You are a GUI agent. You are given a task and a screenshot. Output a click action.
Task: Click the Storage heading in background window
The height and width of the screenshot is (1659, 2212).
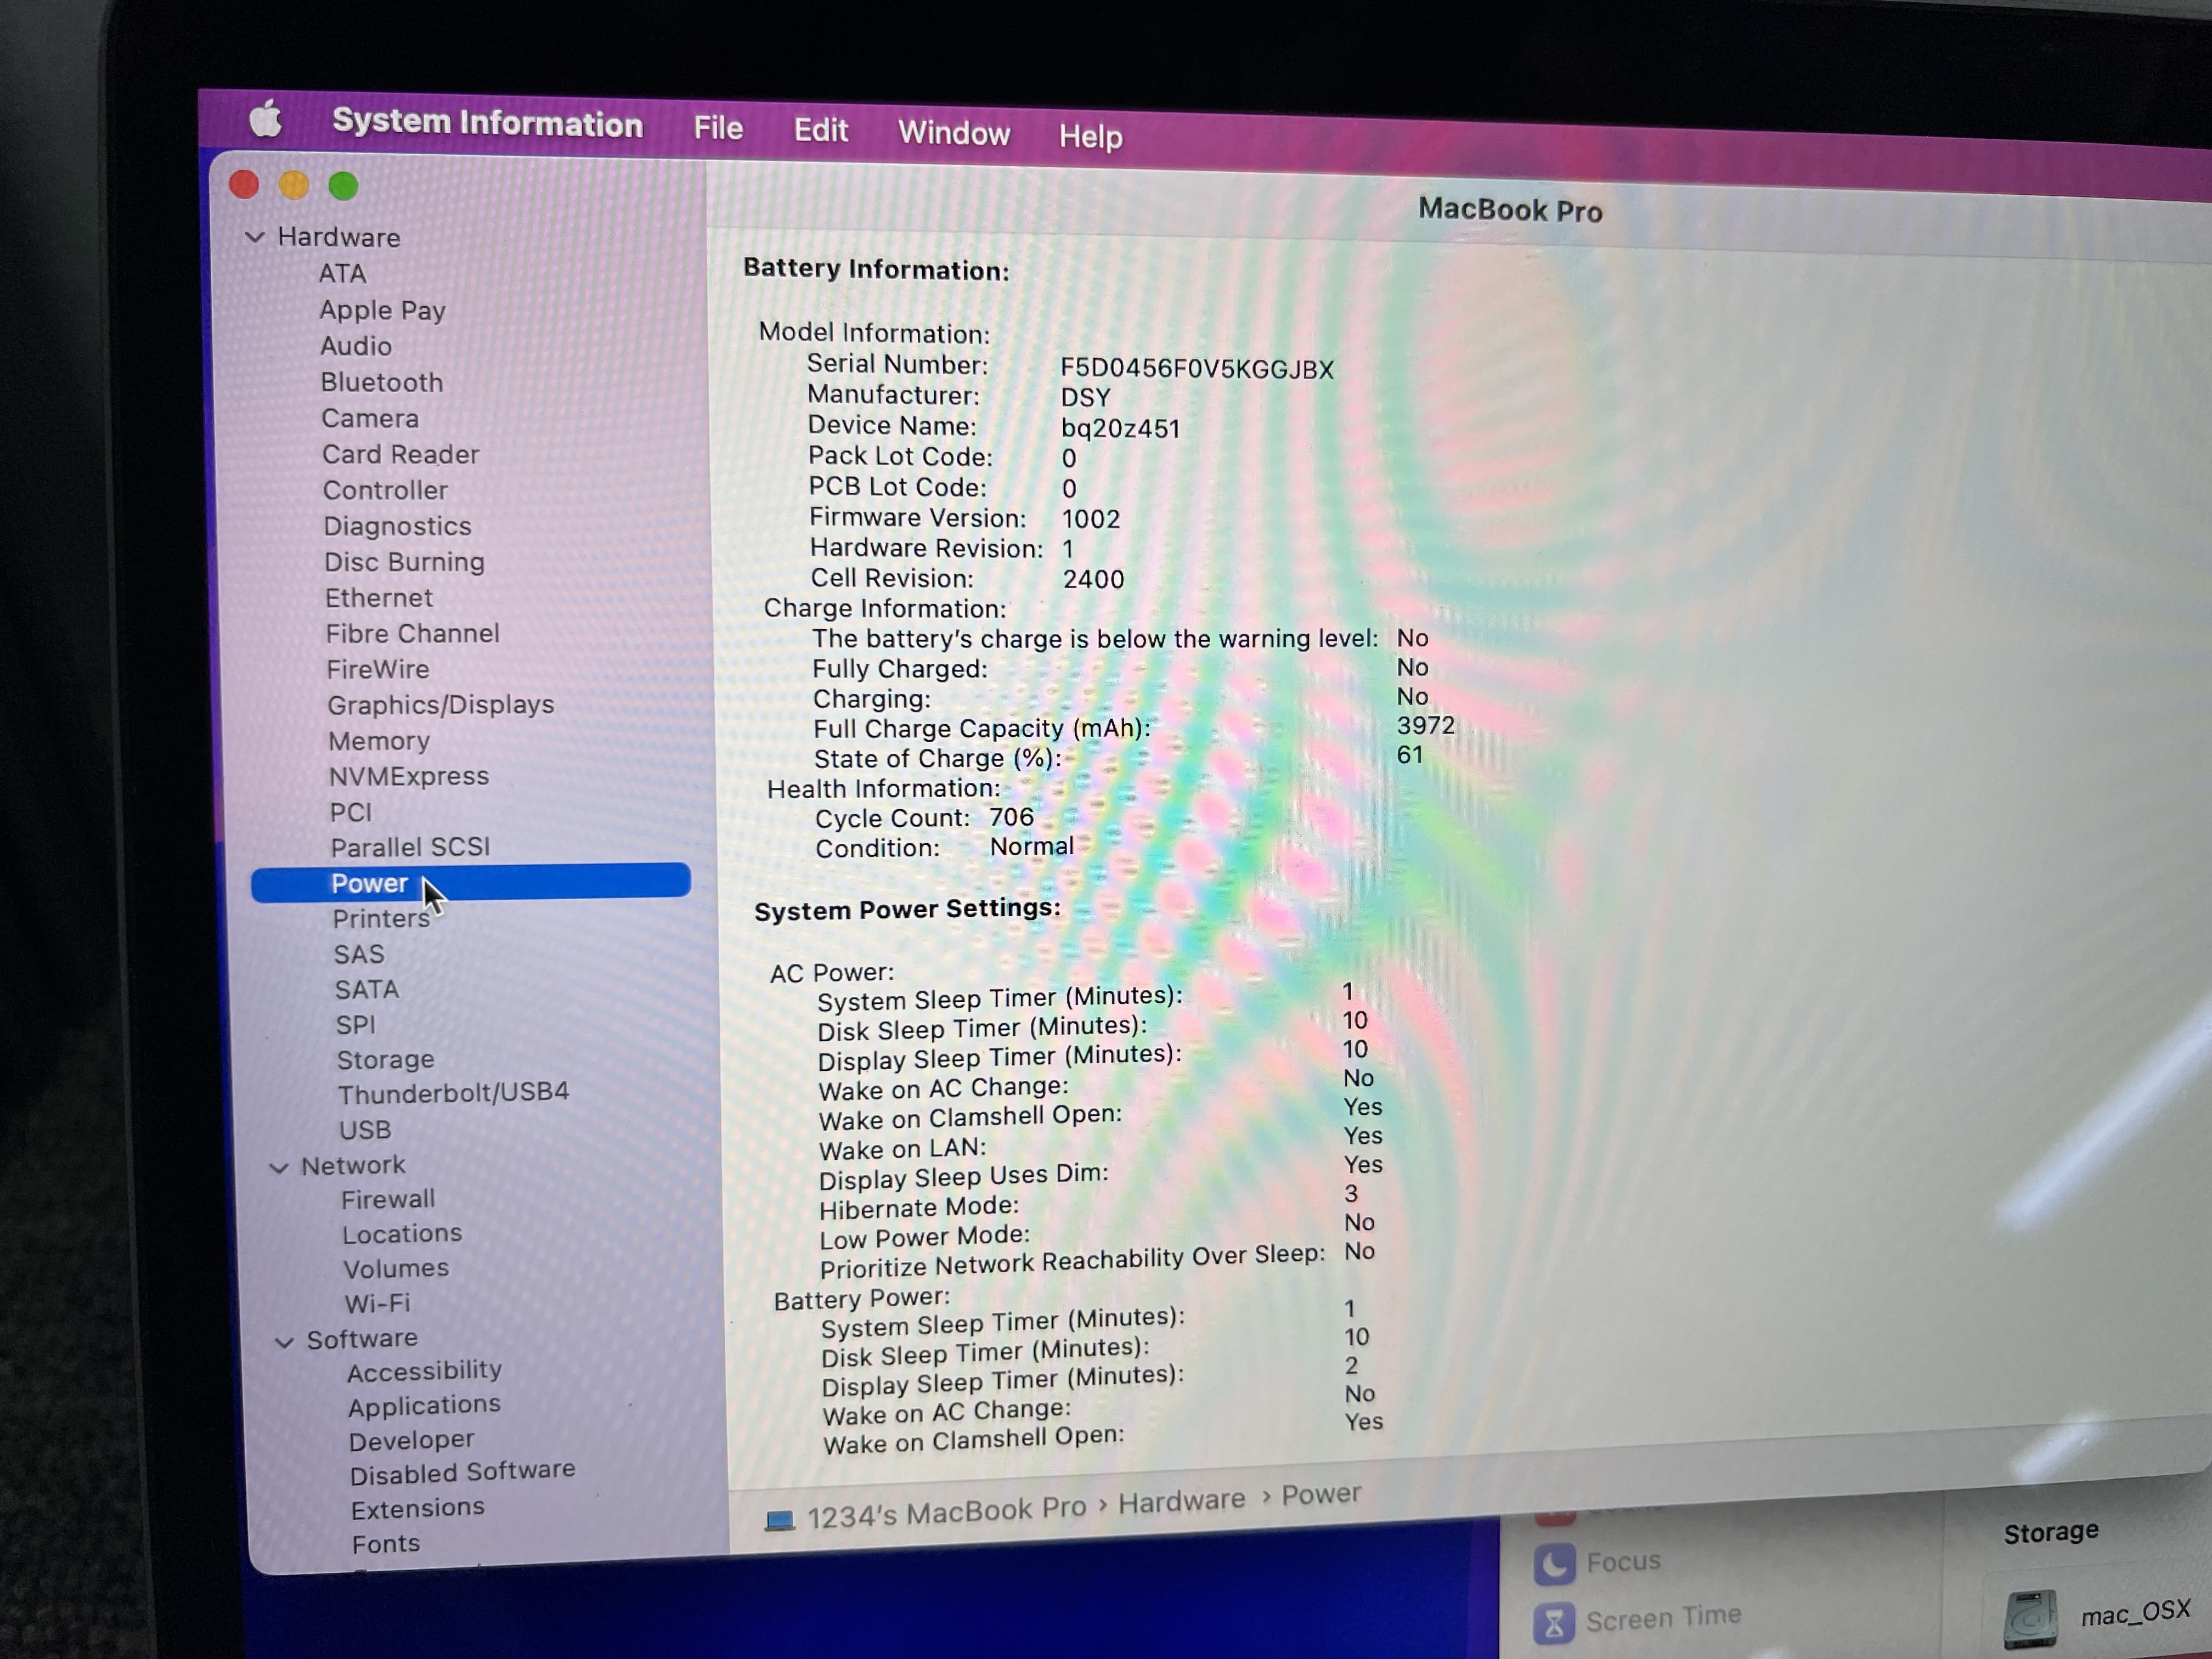[x=2050, y=1533]
